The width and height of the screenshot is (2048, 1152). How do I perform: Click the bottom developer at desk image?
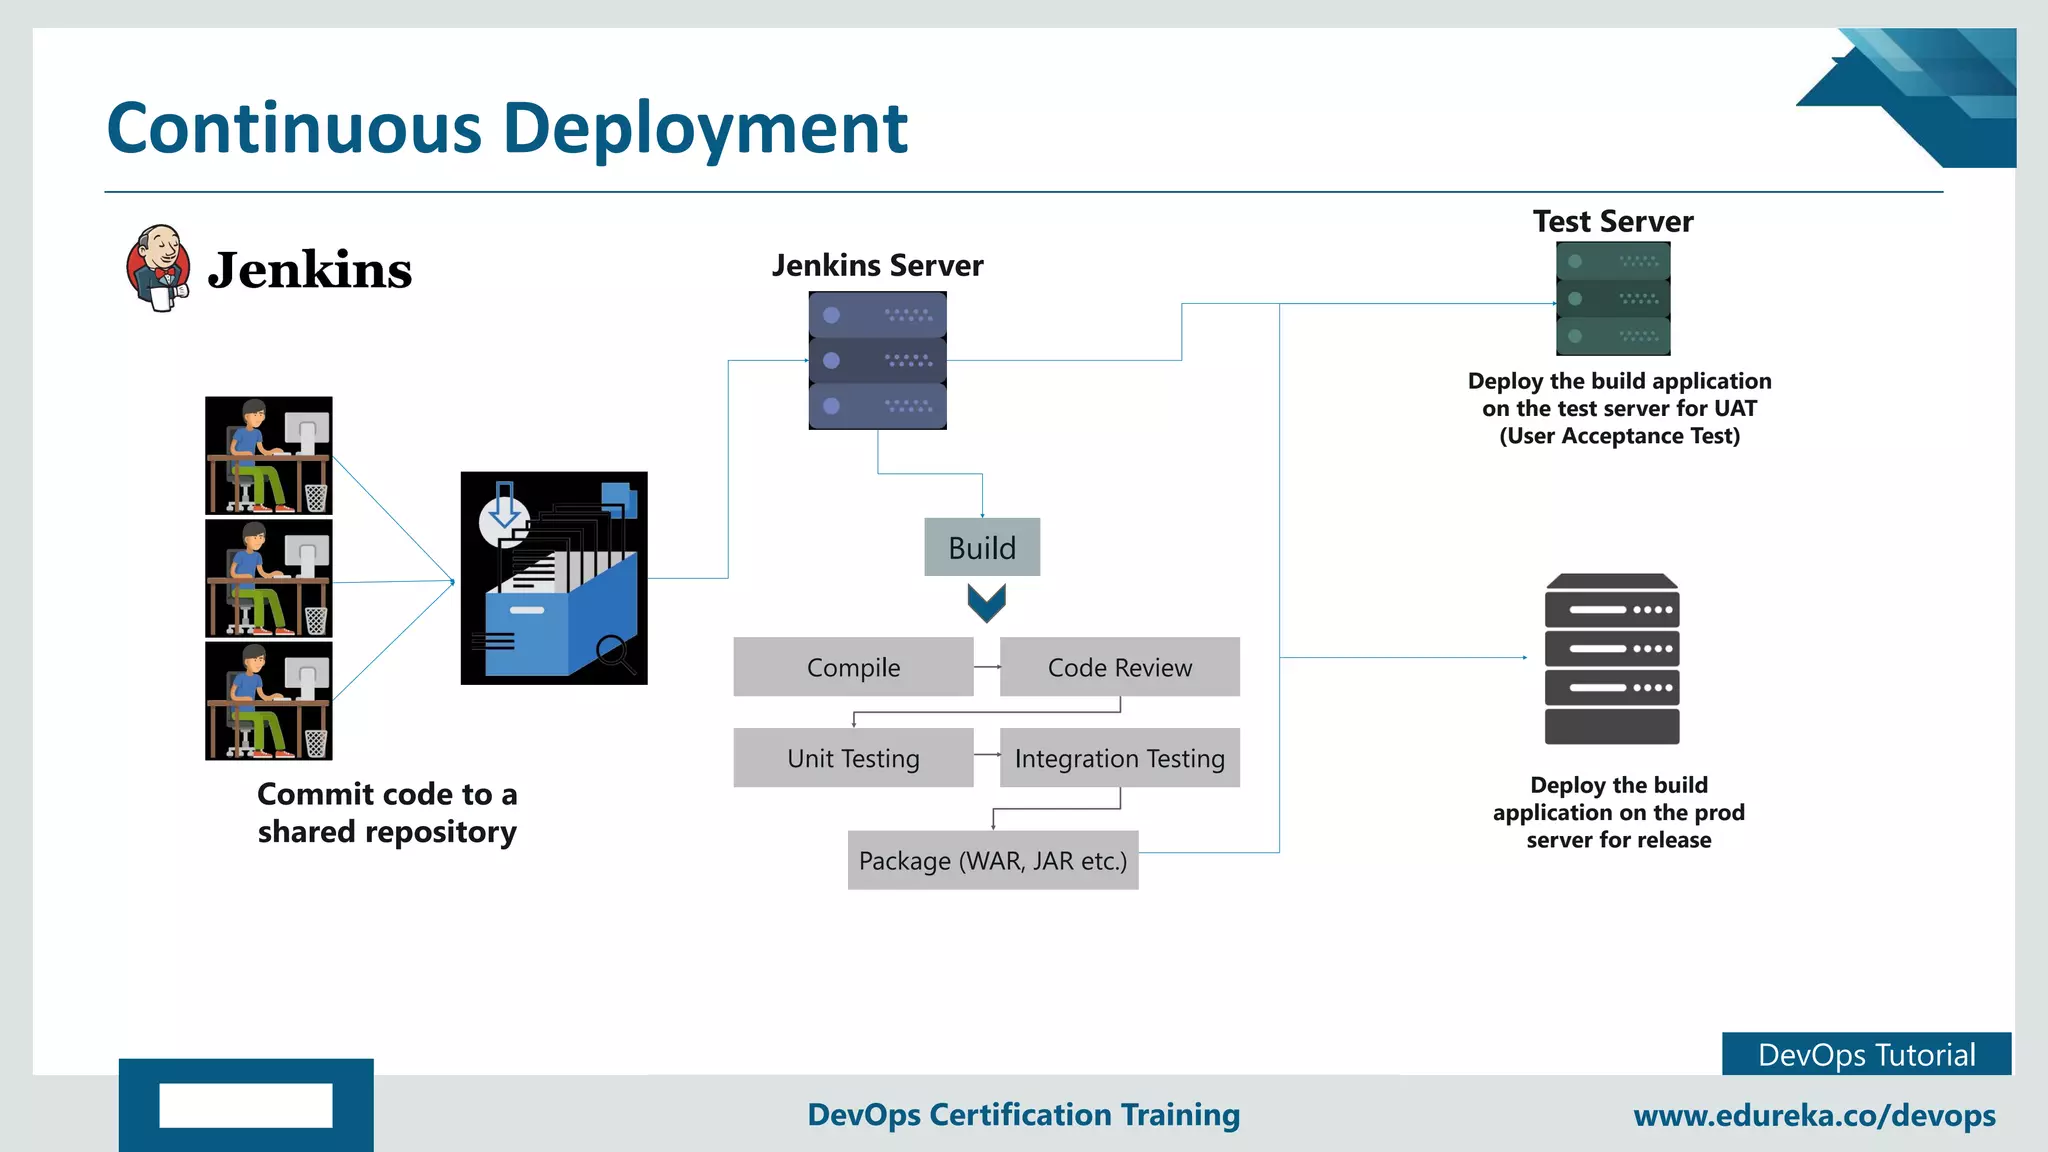tap(268, 701)
